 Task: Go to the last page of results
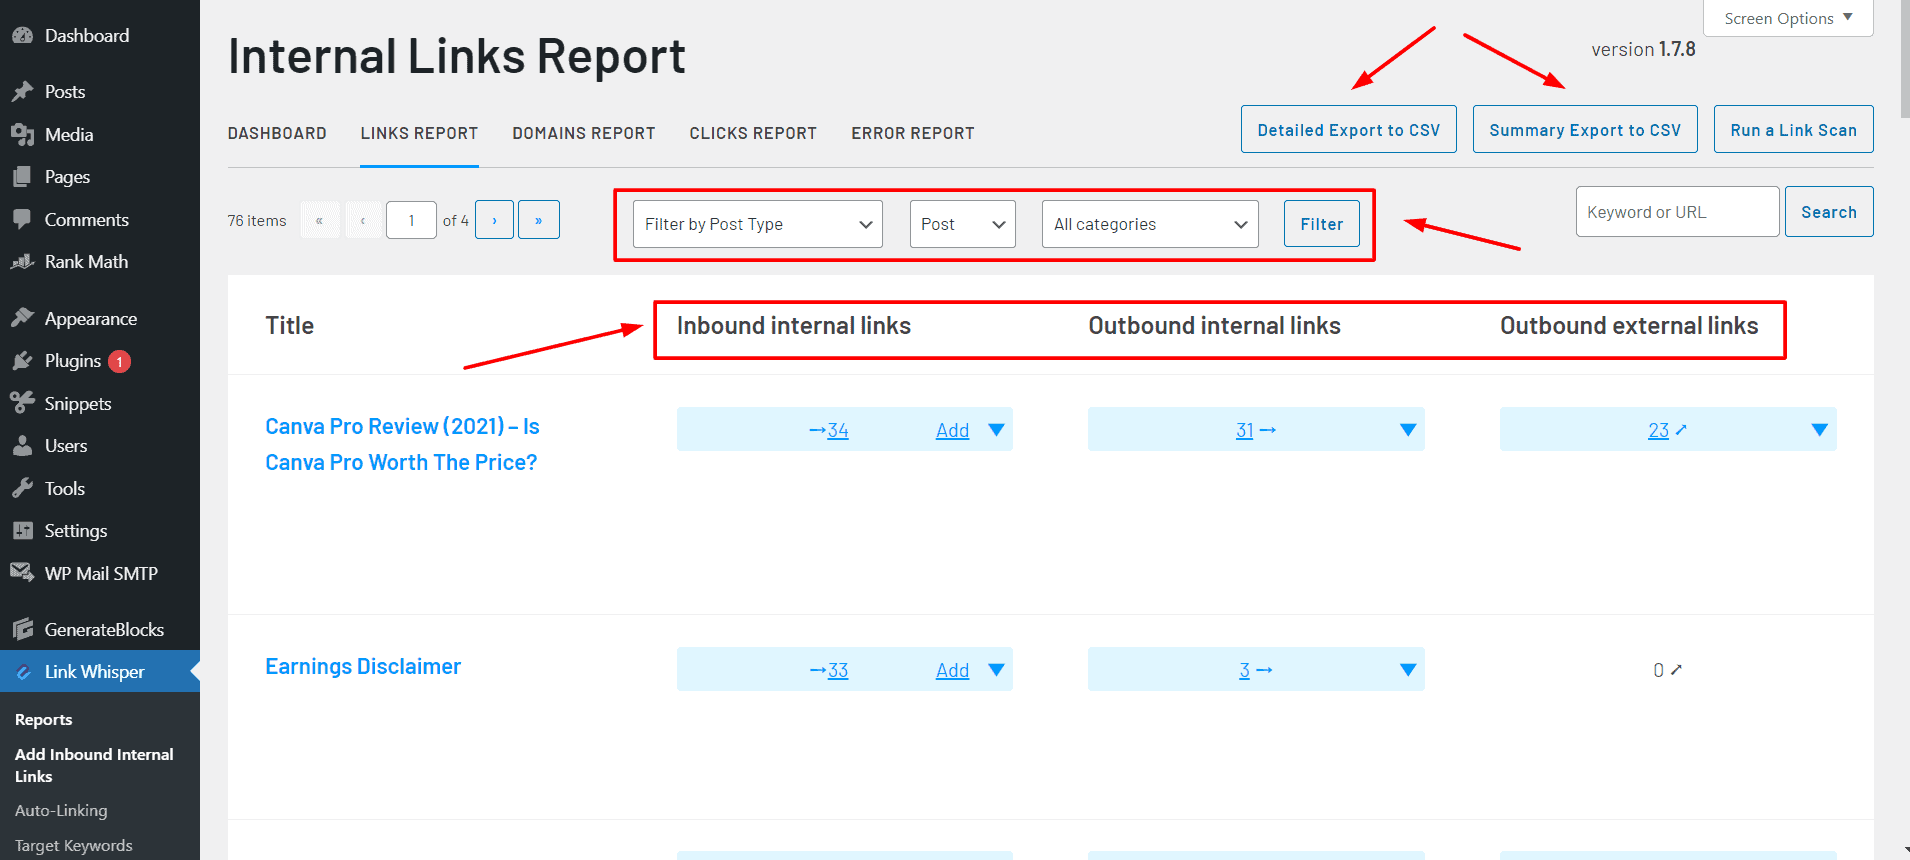[x=538, y=220]
